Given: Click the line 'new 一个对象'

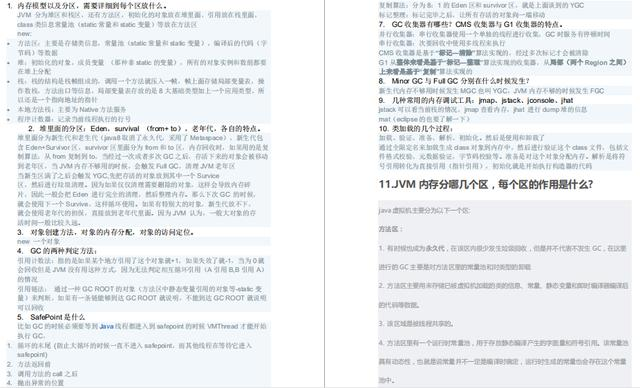Looking at the screenshot, I should click(38, 241).
